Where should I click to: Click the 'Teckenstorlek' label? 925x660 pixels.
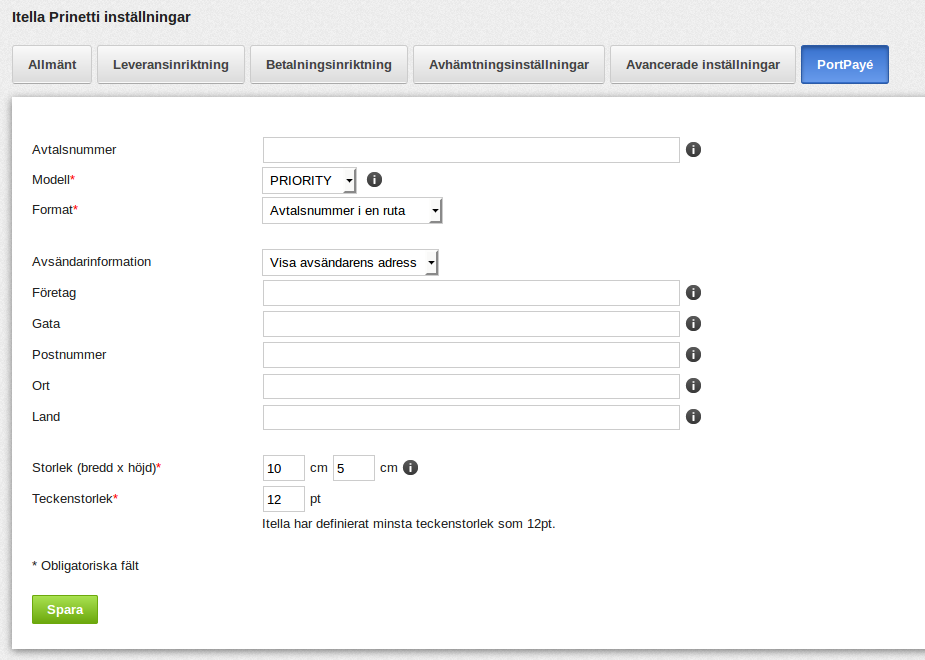[72, 499]
